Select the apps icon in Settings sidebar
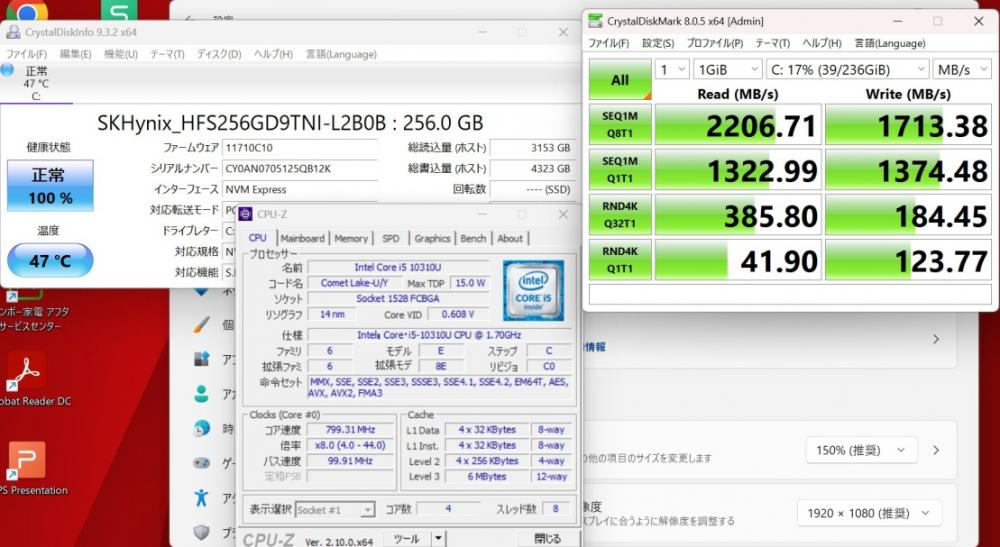The height and width of the screenshot is (547, 1000). tap(202, 360)
